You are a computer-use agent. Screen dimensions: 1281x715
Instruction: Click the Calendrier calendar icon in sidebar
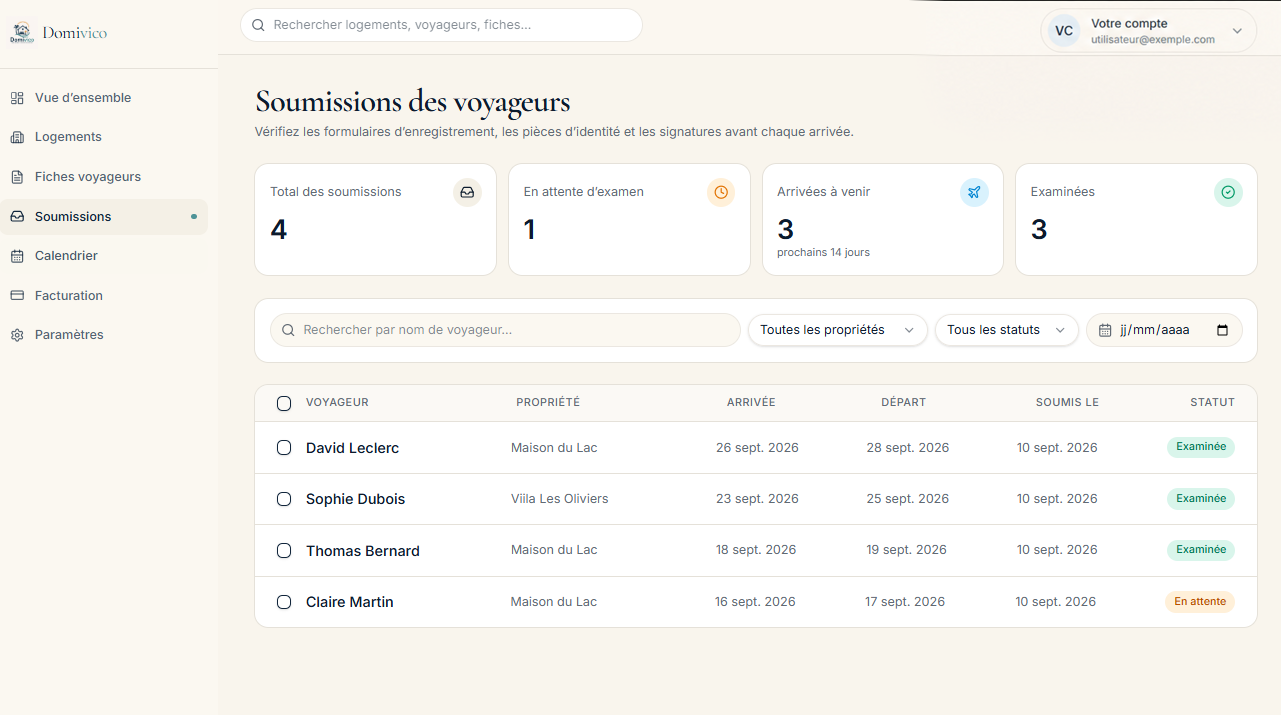point(17,256)
